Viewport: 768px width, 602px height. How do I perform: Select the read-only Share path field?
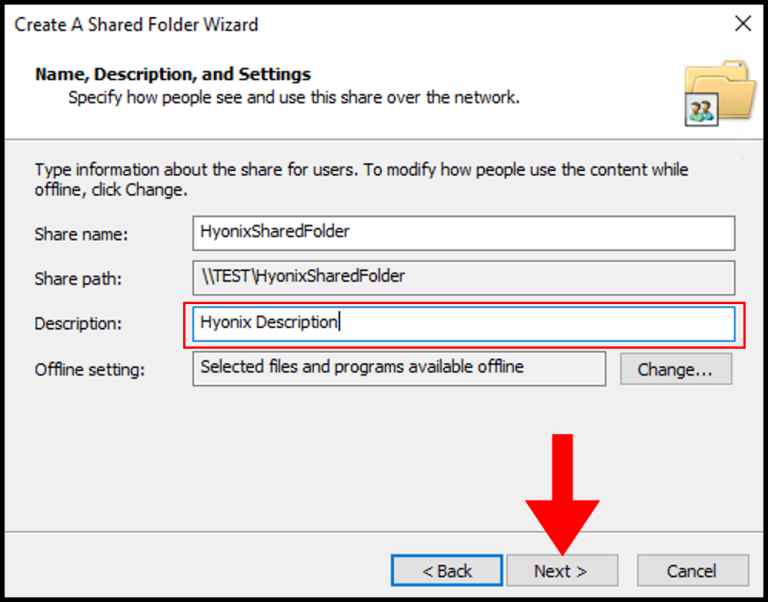(x=463, y=278)
